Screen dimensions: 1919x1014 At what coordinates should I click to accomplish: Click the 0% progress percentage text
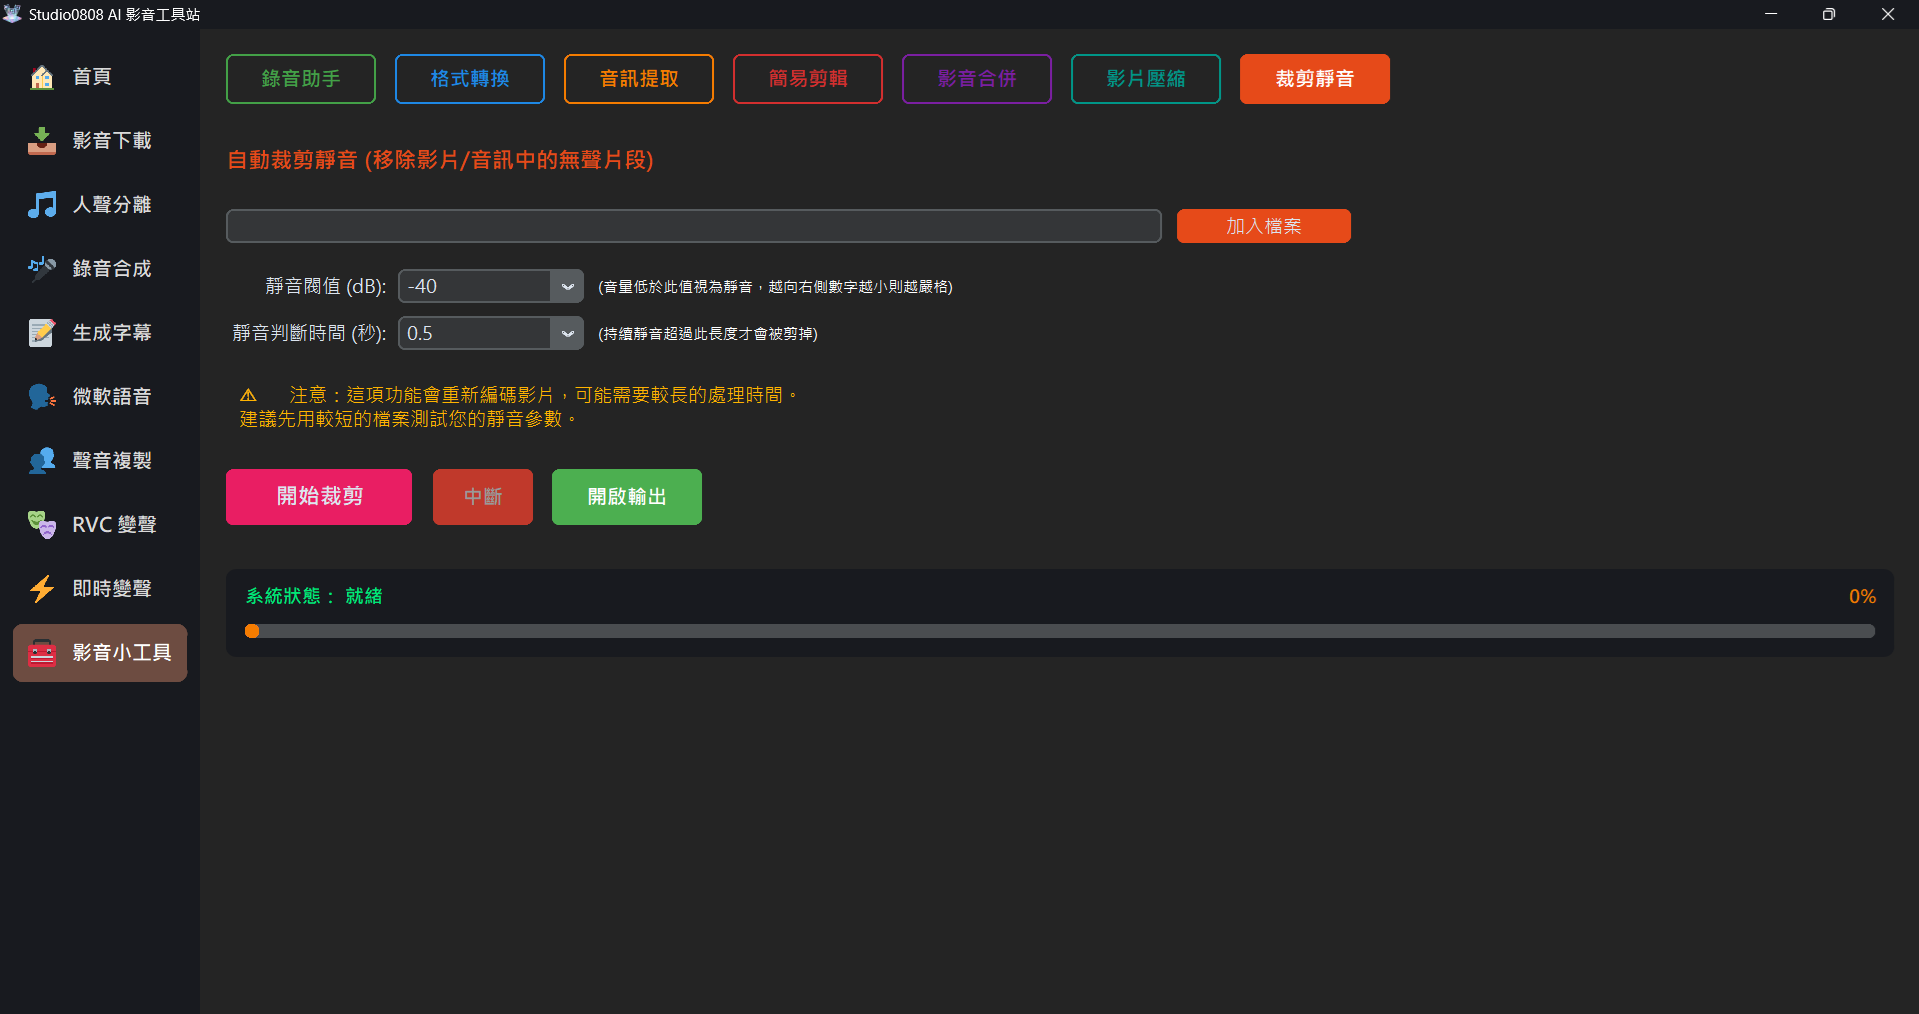[x=1862, y=597]
